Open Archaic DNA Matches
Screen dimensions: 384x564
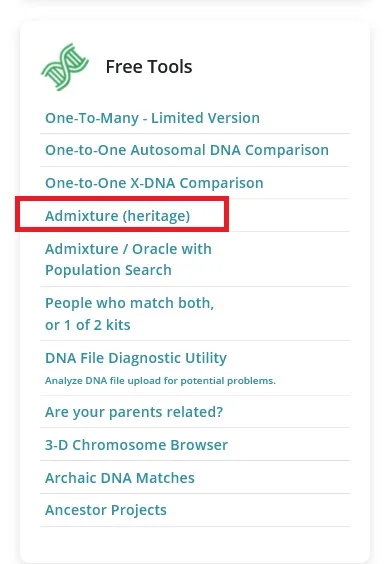coord(120,478)
